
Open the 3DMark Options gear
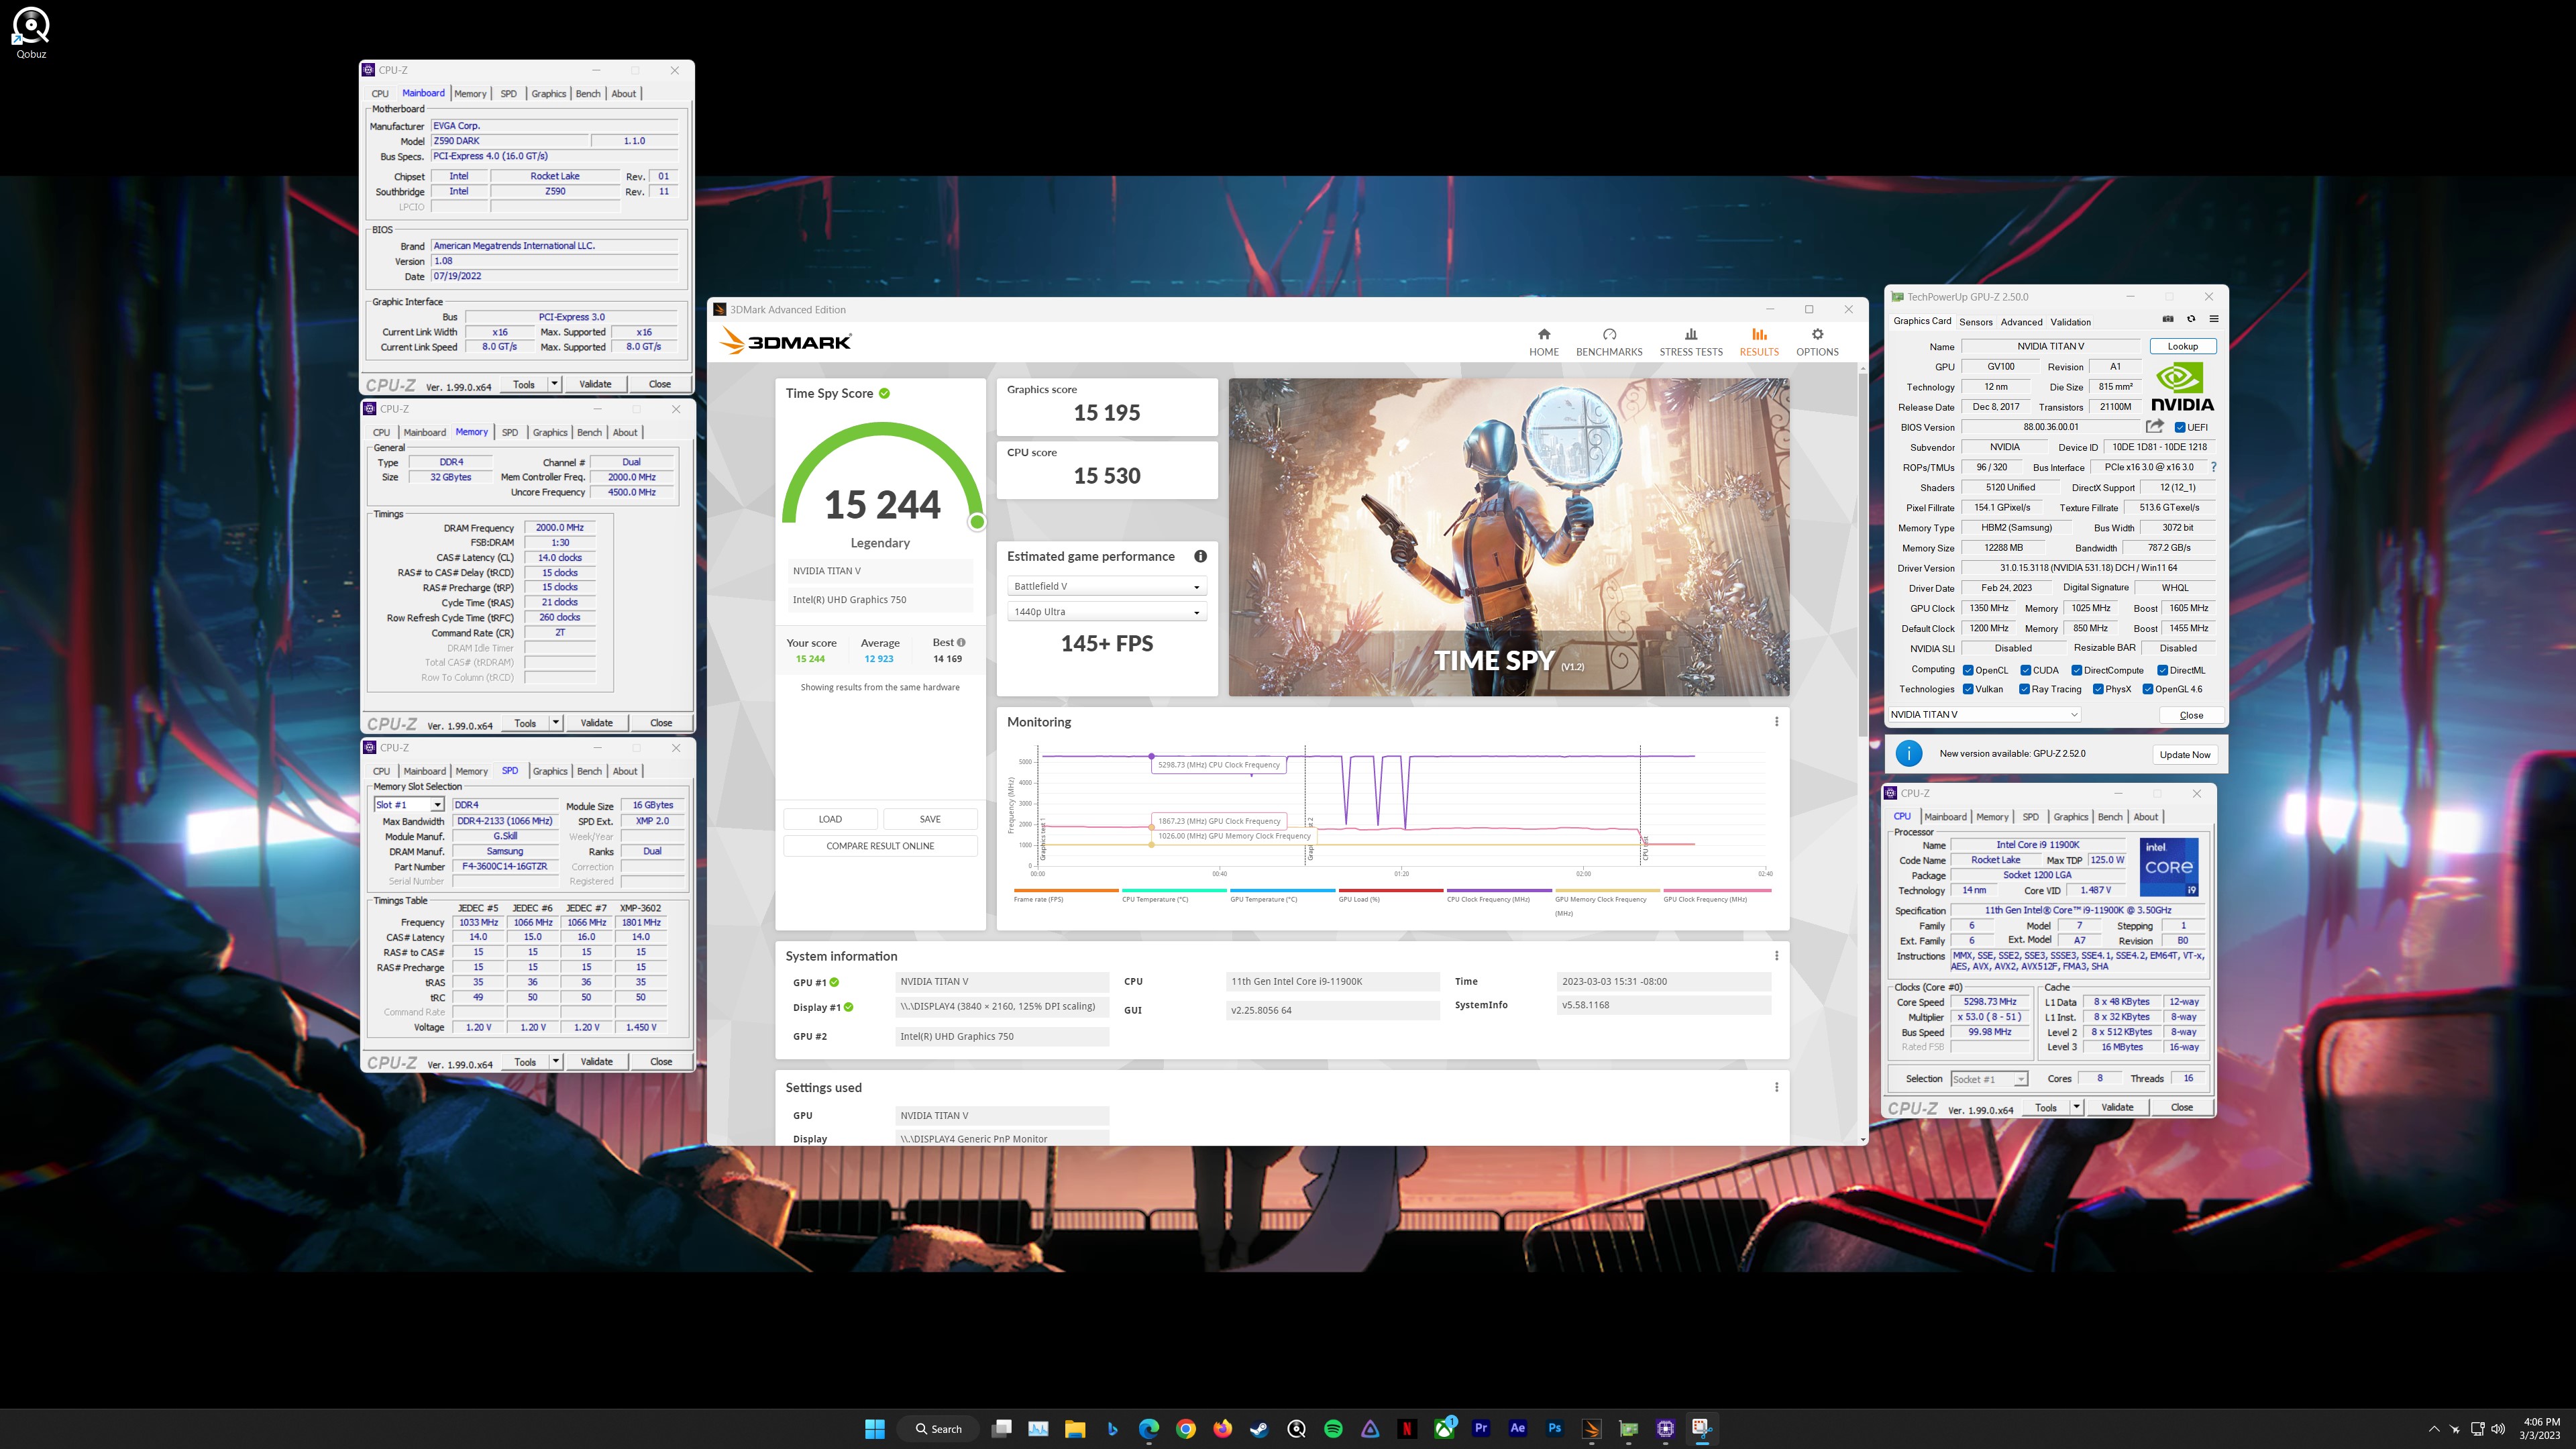click(1817, 342)
